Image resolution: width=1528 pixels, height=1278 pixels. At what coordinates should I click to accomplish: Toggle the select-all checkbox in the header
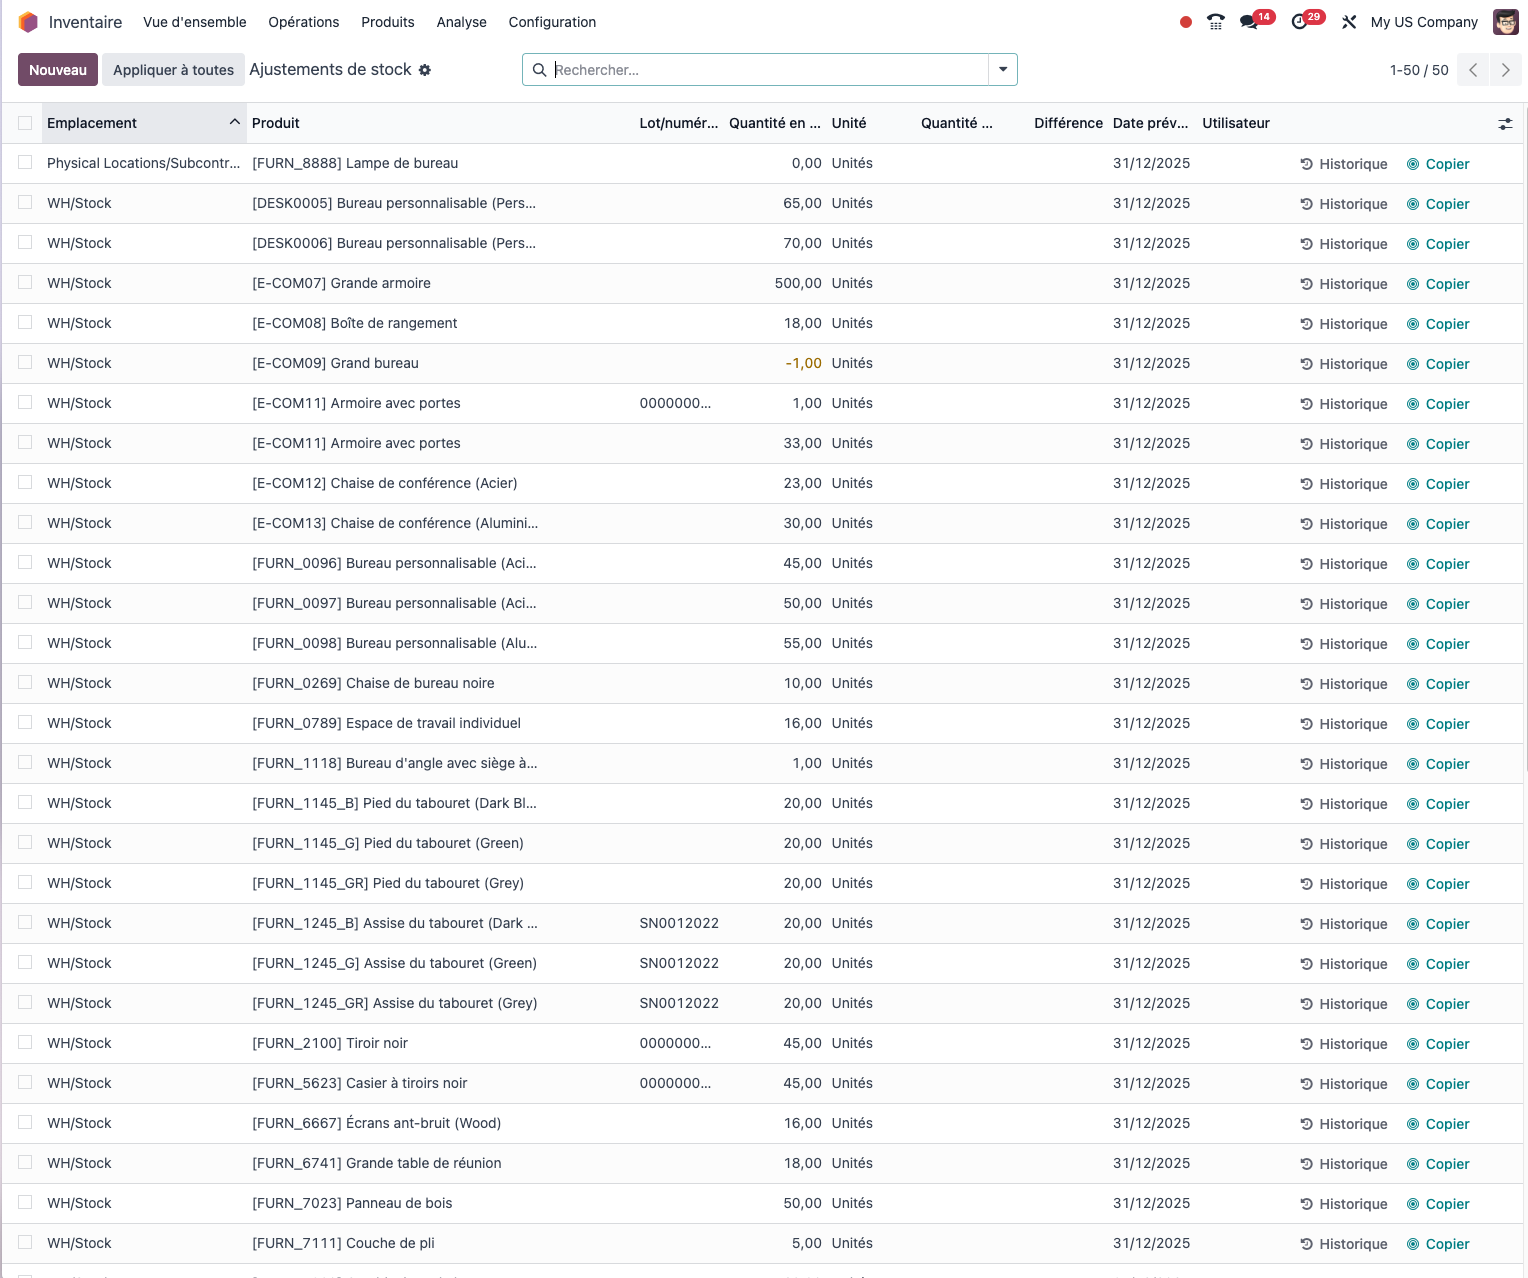[x=25, y=123]
